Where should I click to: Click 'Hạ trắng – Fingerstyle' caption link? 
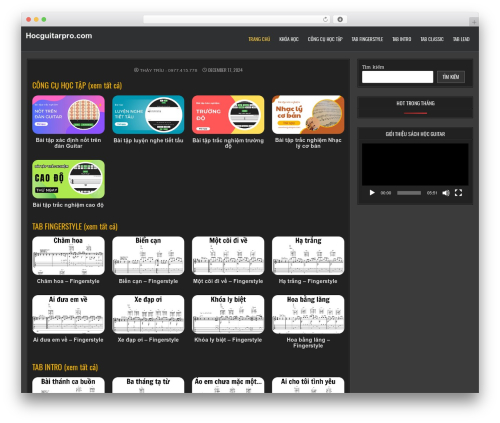[x=308, y=281]
